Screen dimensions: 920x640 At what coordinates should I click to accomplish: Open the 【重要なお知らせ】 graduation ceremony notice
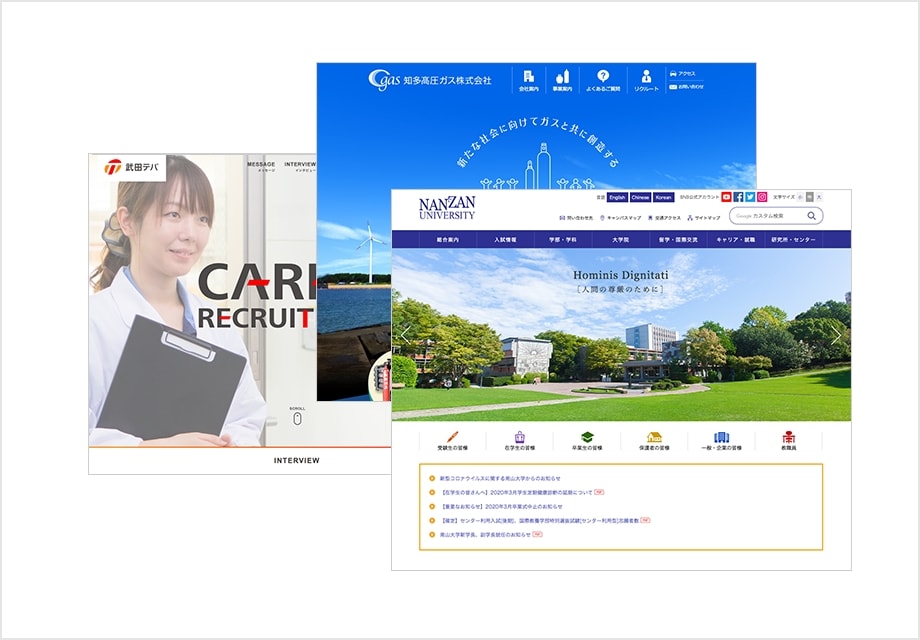click(501, 506)
